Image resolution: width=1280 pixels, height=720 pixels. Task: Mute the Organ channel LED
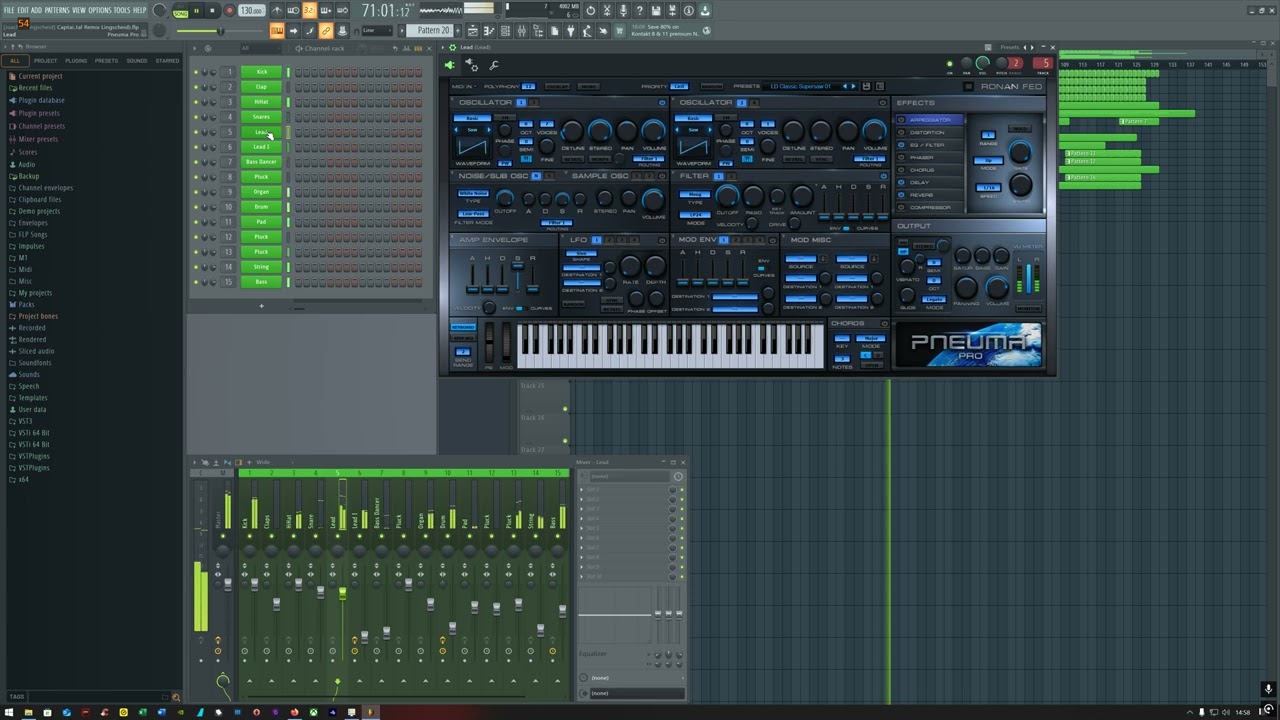(196, 191)
